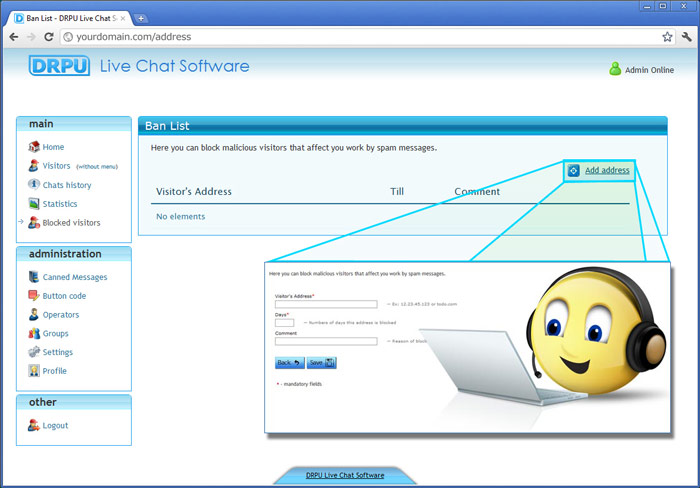Open browser wrench settings menu

(x=687, y=37)
